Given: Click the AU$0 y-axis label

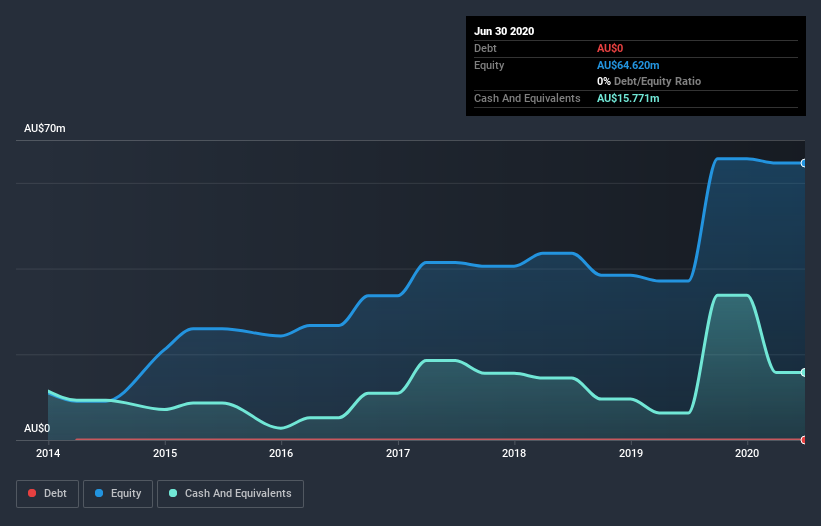Looking at the screenshot, I should (x=37, y=428).
